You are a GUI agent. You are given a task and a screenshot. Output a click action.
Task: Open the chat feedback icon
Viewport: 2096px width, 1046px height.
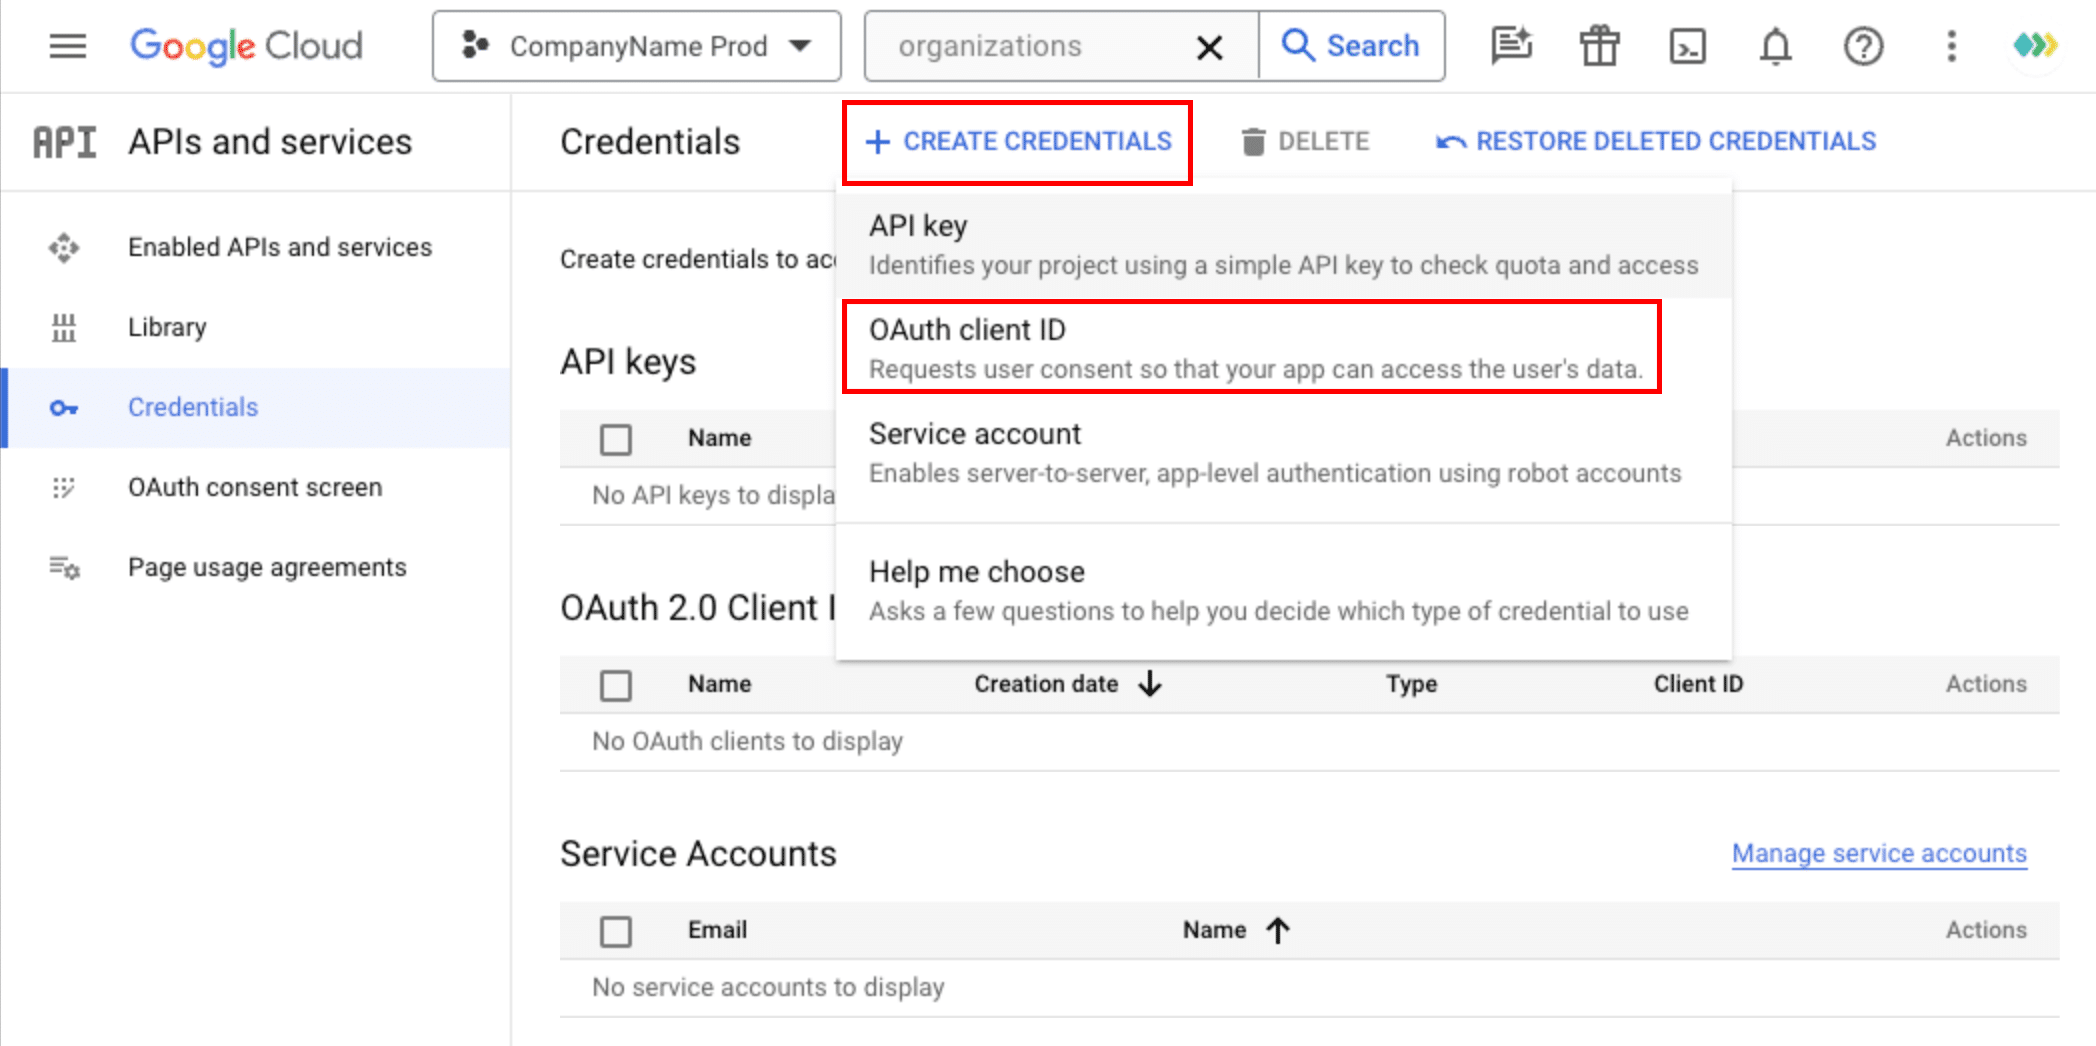click(1511, 46)
